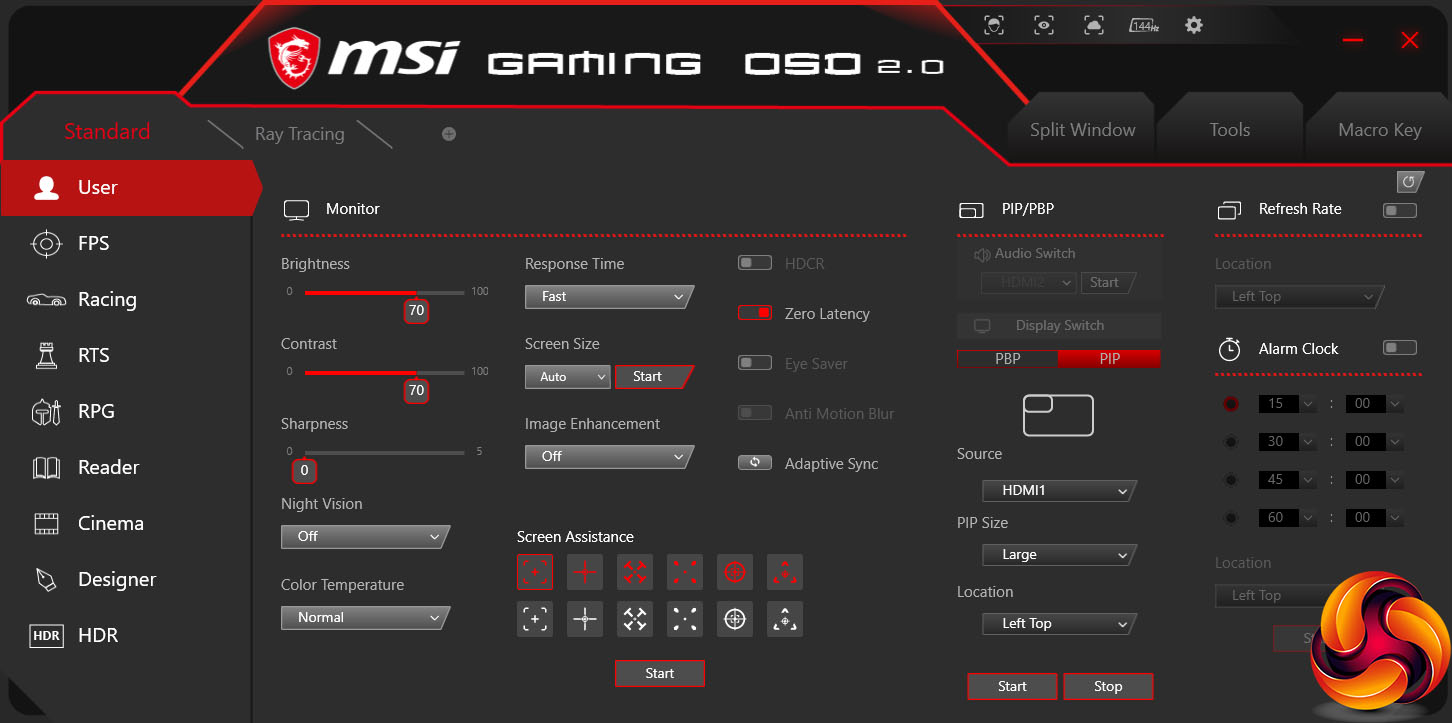Switch to the Ray Tracing tab

pos(300,134)
